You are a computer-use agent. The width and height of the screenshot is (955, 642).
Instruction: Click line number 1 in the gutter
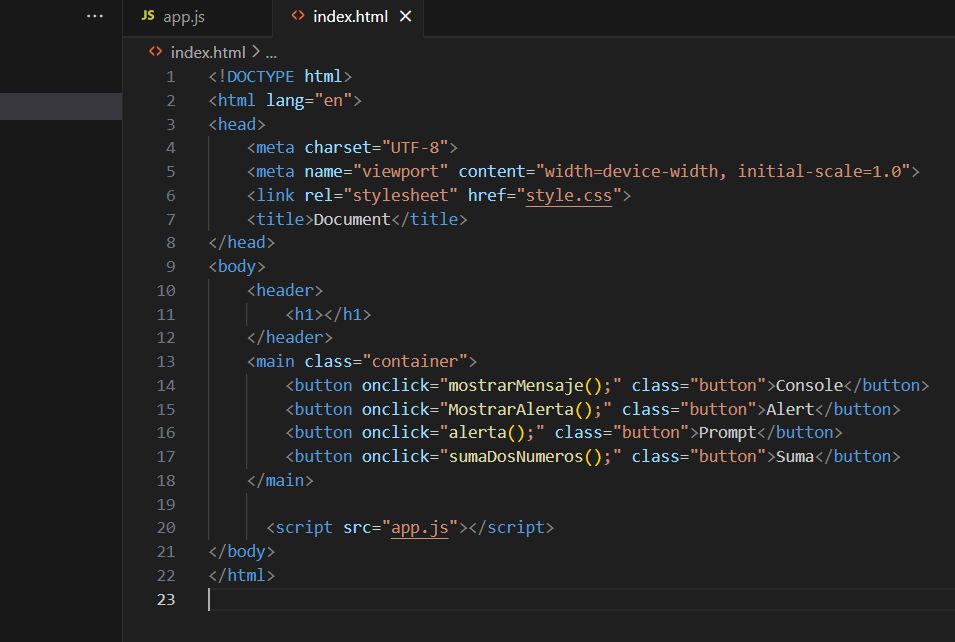point(171,77)
